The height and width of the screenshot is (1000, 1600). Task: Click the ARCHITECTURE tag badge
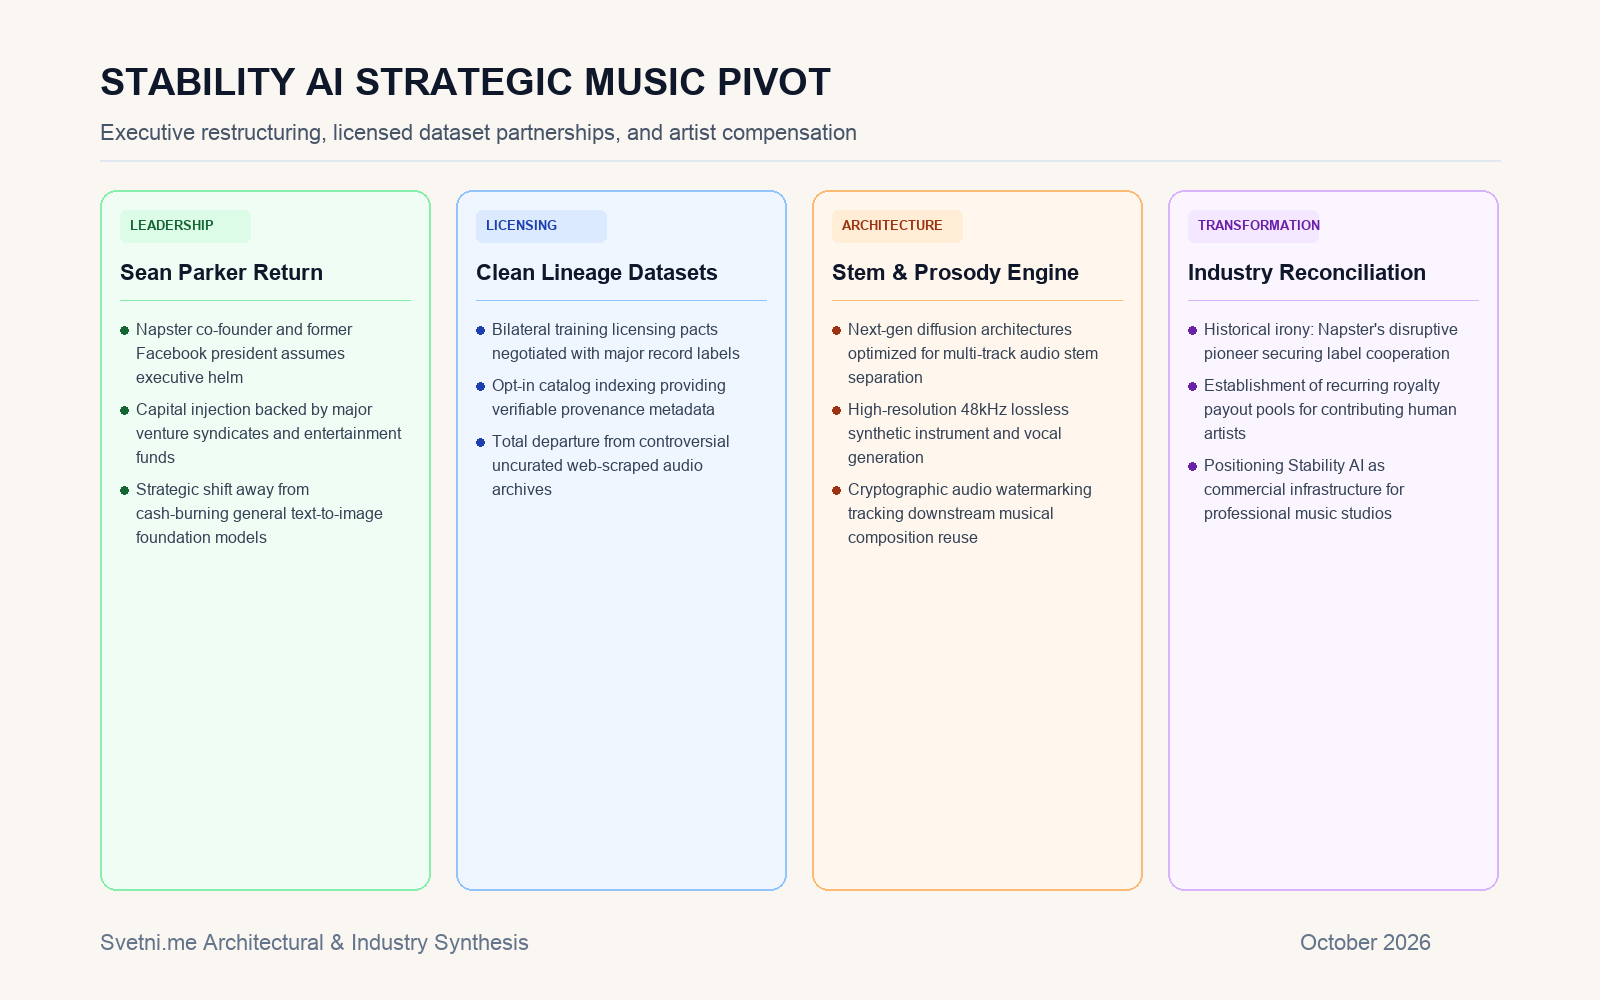click(x=897, y=226)
